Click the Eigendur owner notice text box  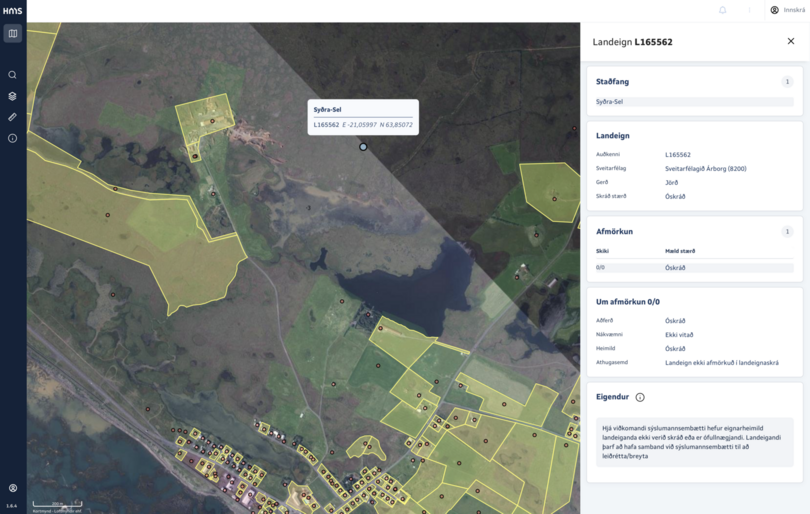click(x=694, y=442)
